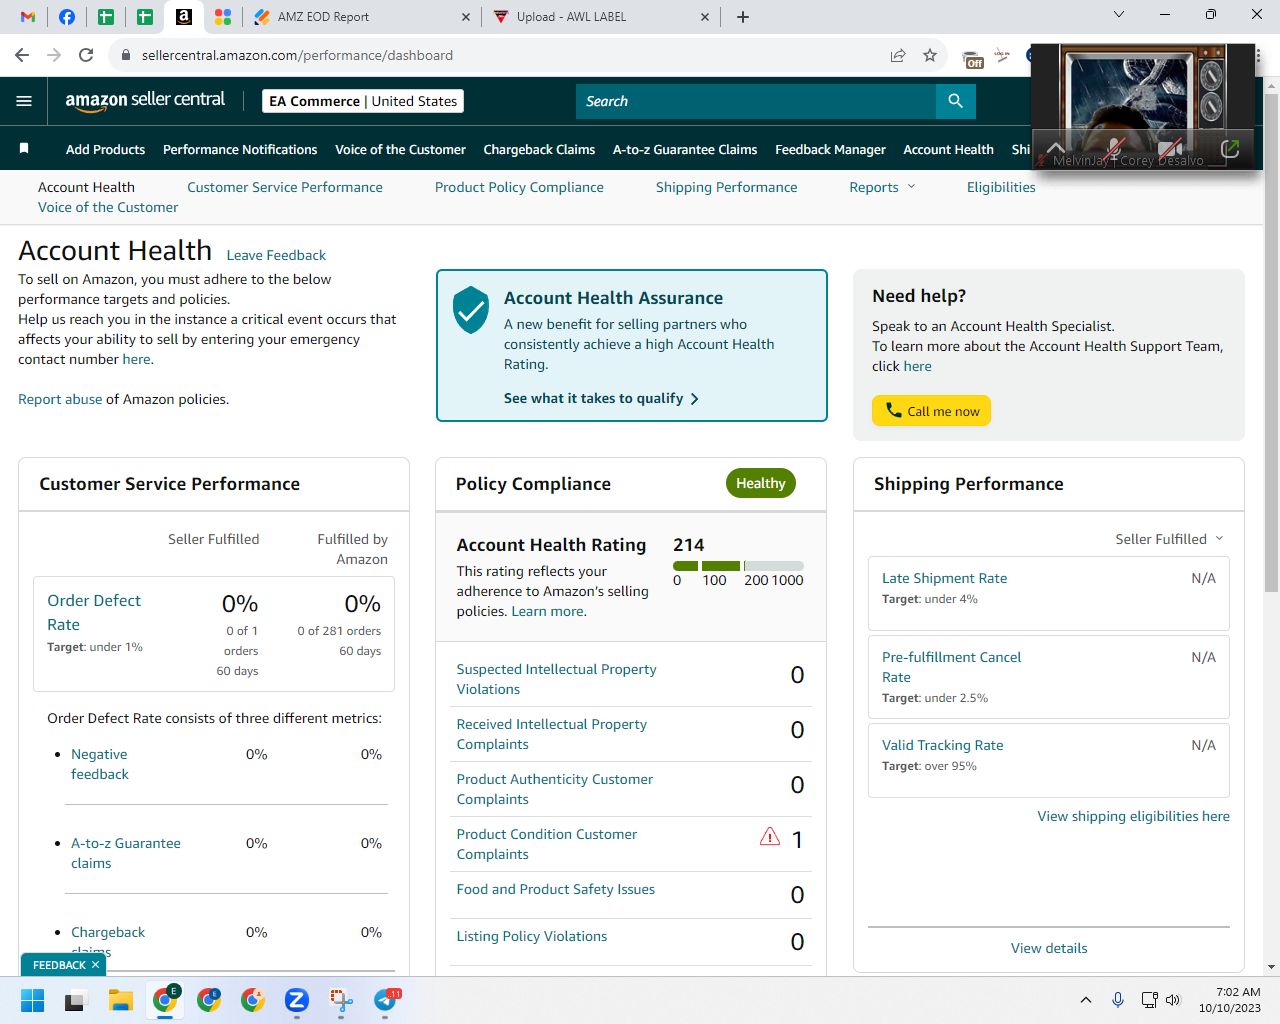This screenshot has width=1280, height=1024.
Task: Click the green Healthy status badge
Action: click(x=761, y=483)
